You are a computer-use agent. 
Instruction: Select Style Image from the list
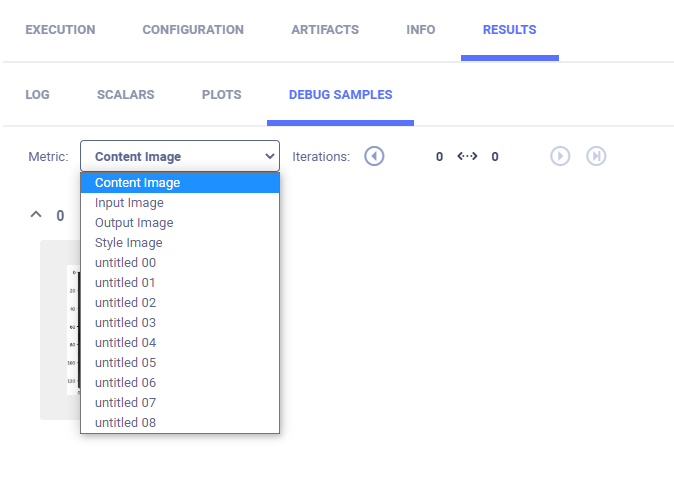tap(128, 243)
